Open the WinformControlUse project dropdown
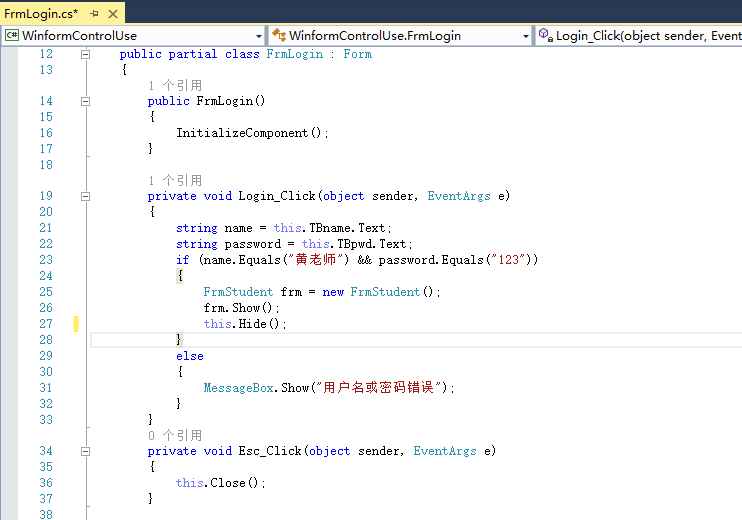 coord(258,36)
